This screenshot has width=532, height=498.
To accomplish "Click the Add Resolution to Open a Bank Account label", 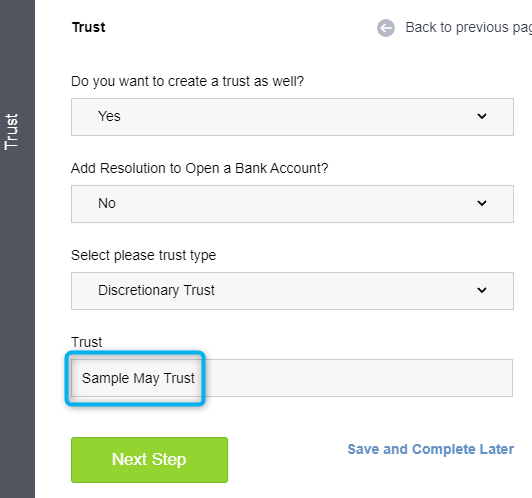I will pos(200,168).
